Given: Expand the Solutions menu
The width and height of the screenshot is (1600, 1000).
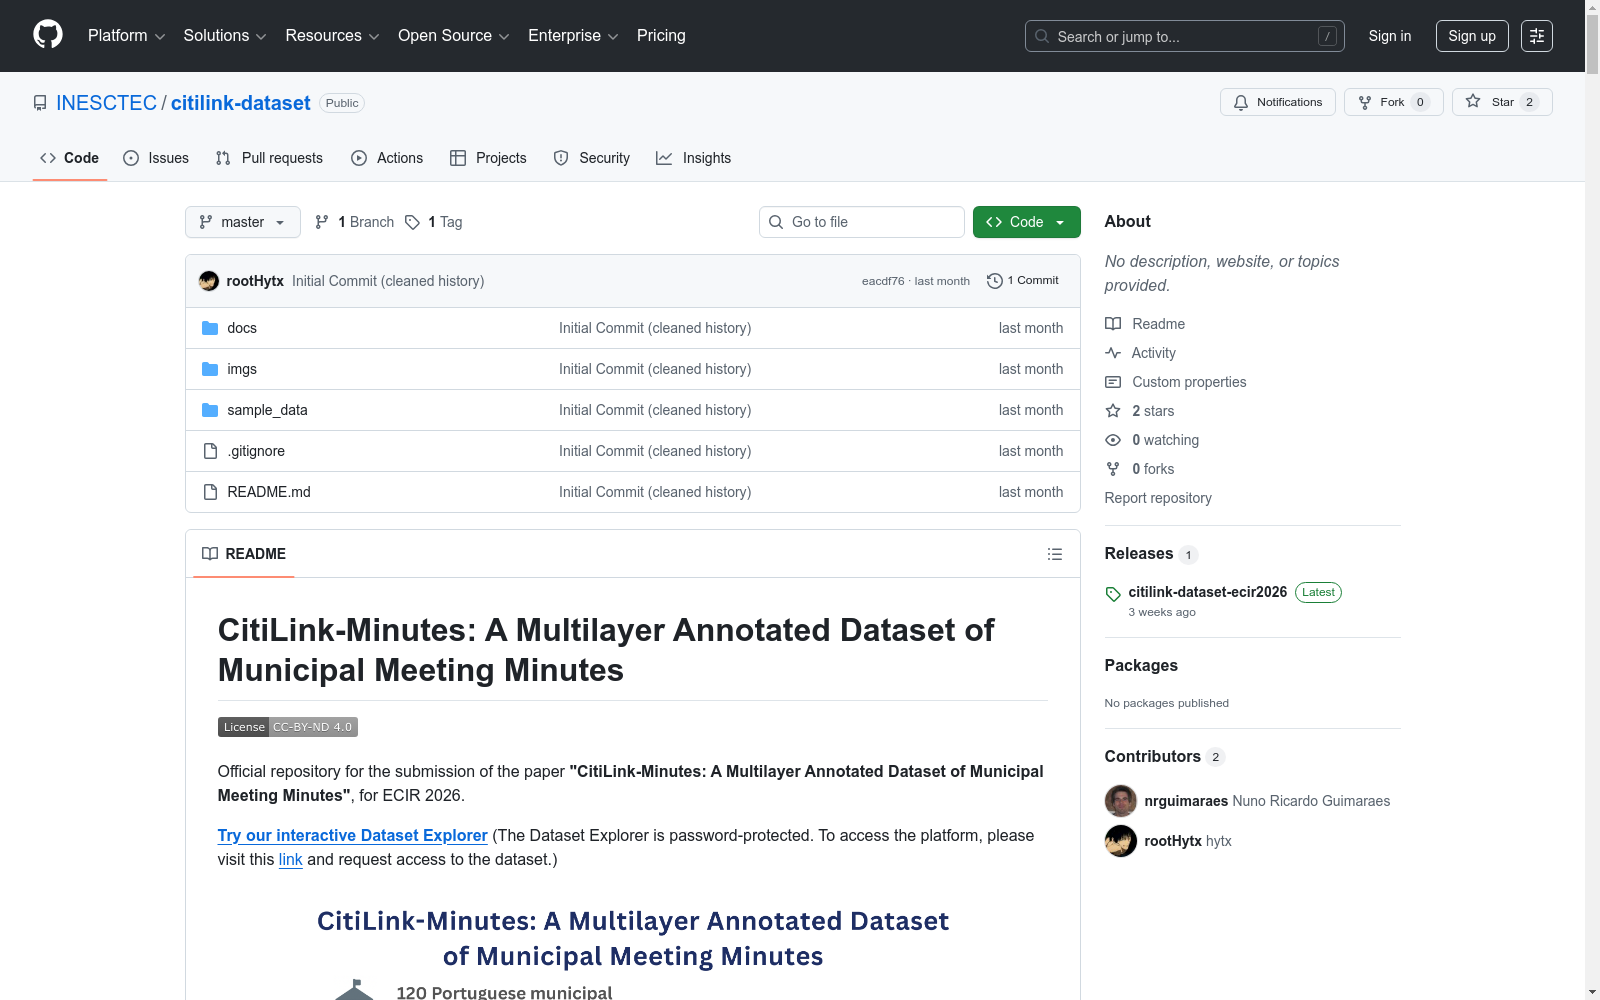Looking at the screenshot, I should coord(225,36).
